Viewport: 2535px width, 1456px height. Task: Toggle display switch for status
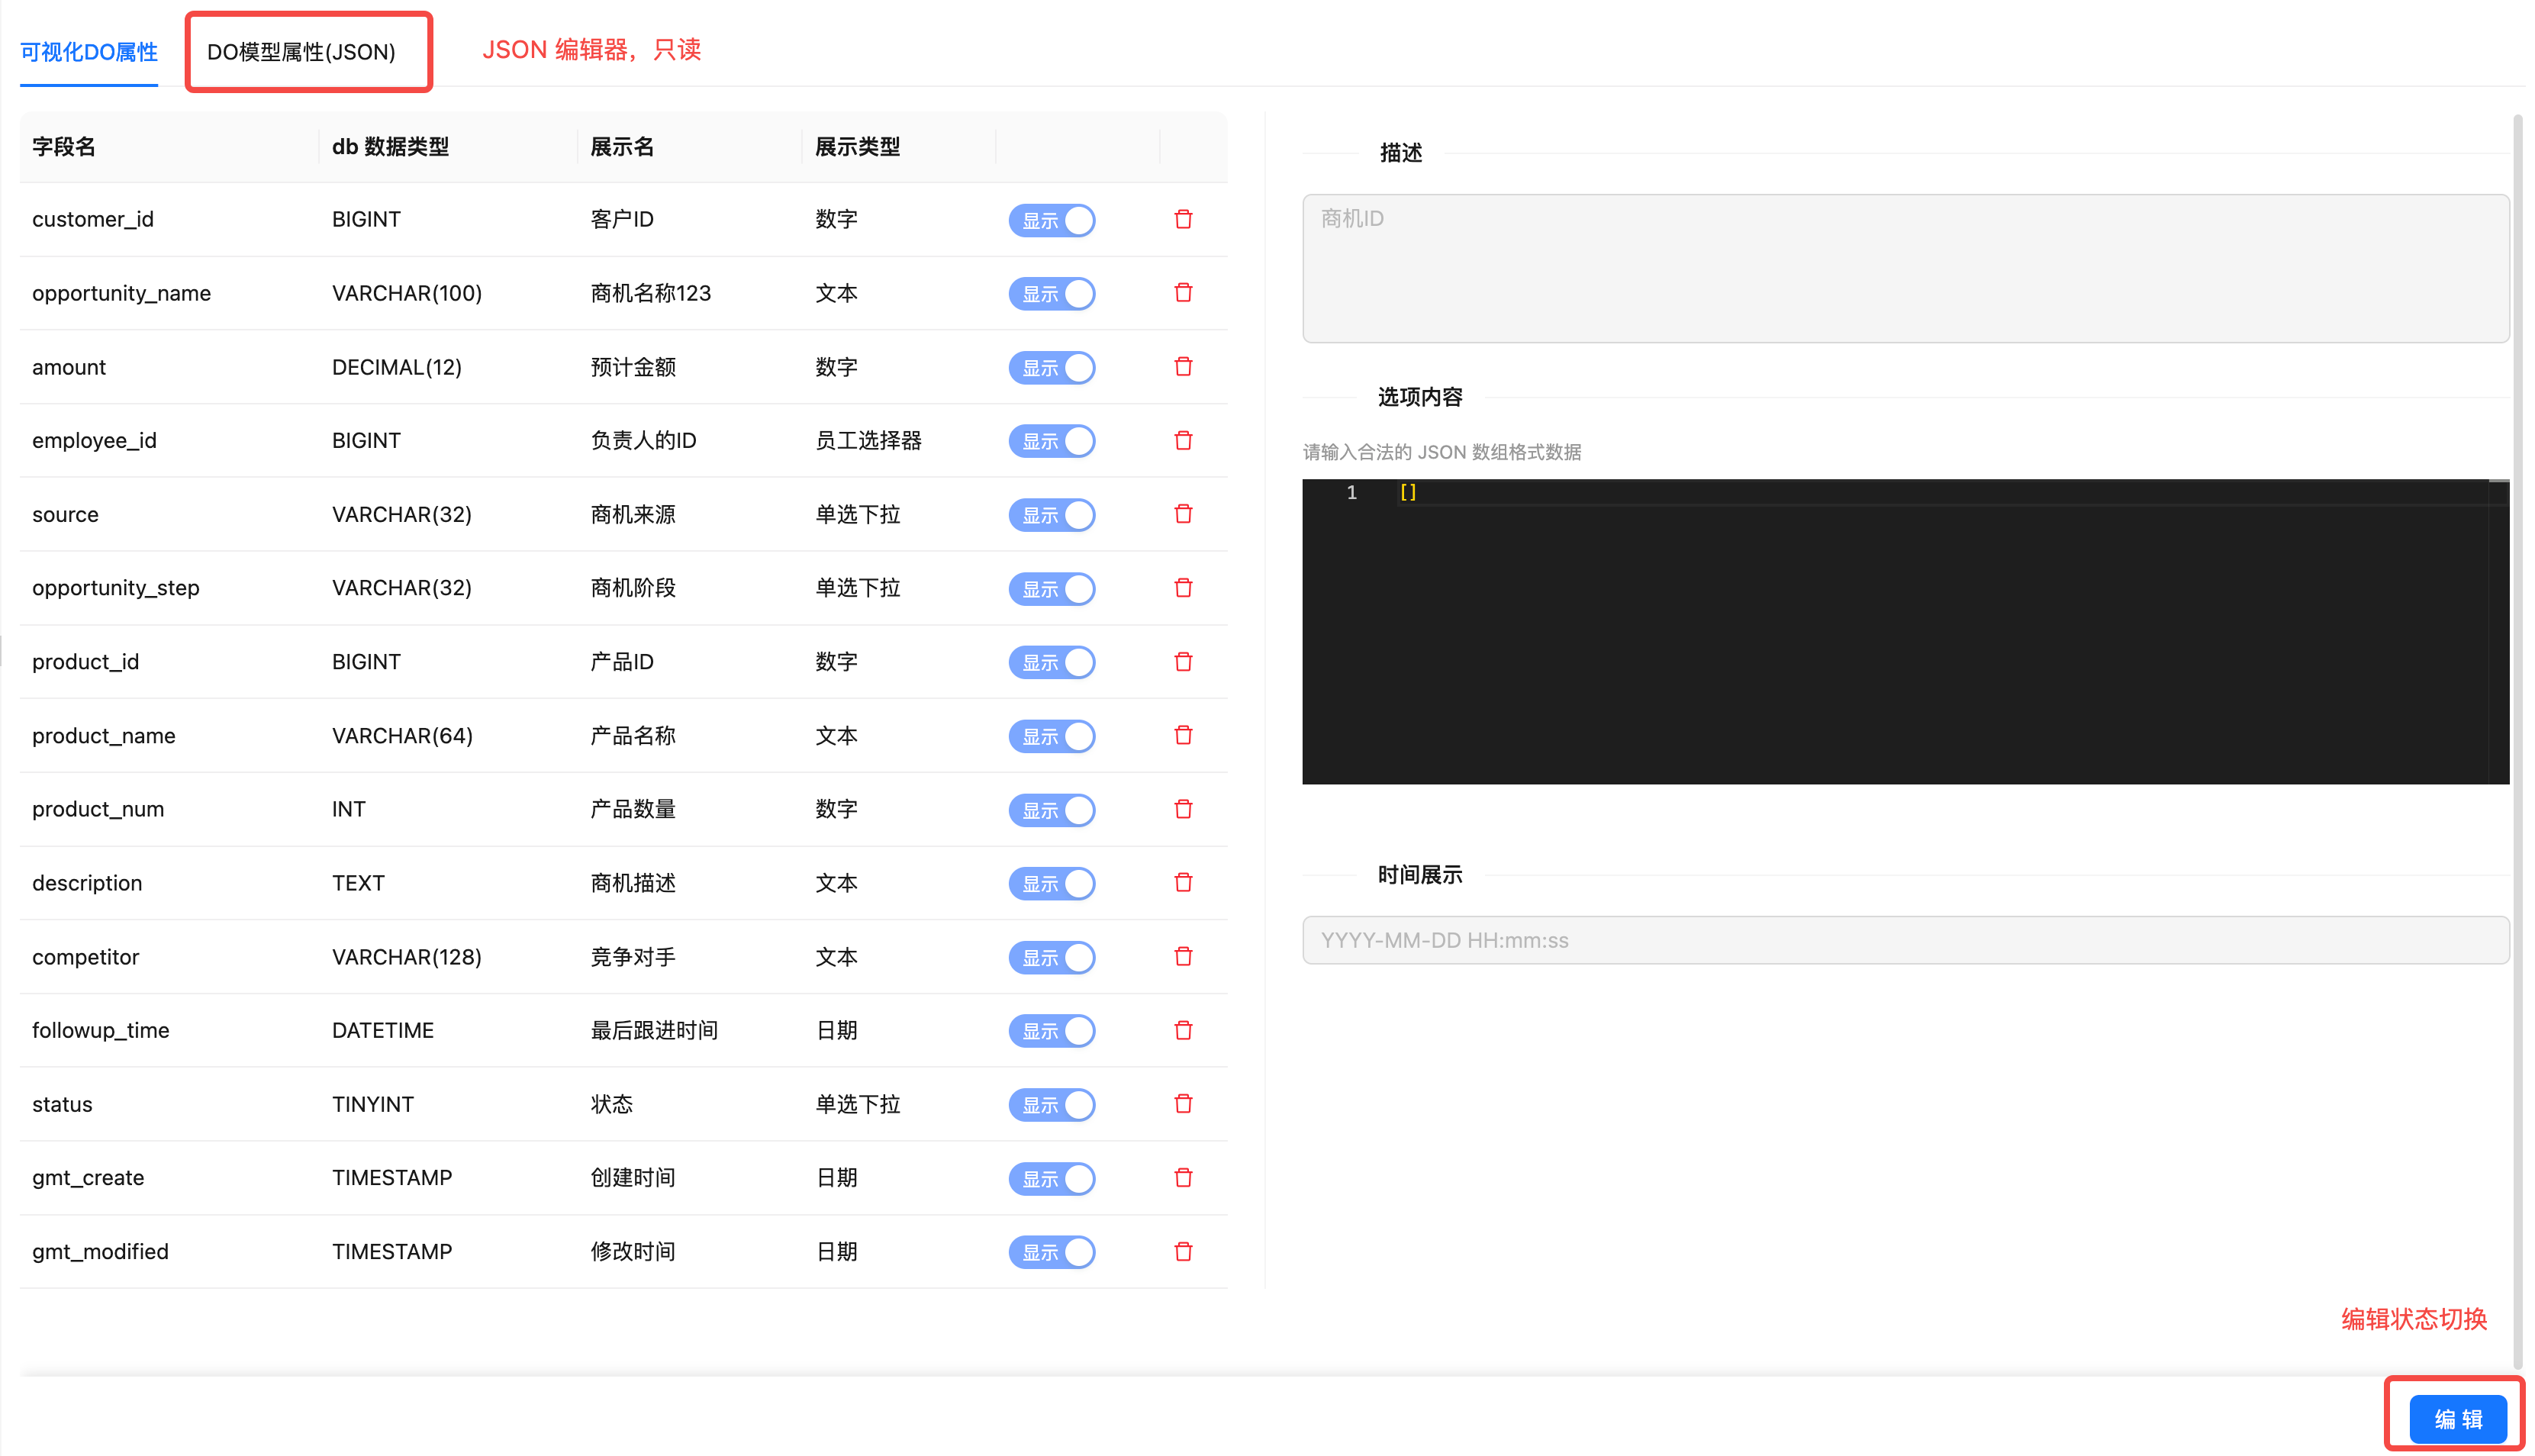click(x=1051, y=1105)
